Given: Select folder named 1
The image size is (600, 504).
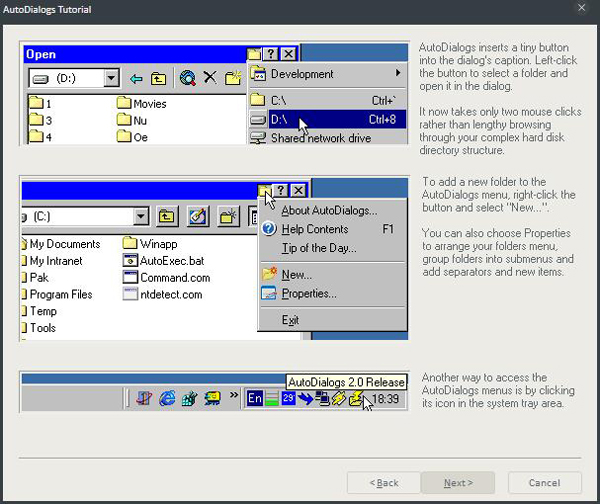Looking at the screenshot, I should point(40,103).
